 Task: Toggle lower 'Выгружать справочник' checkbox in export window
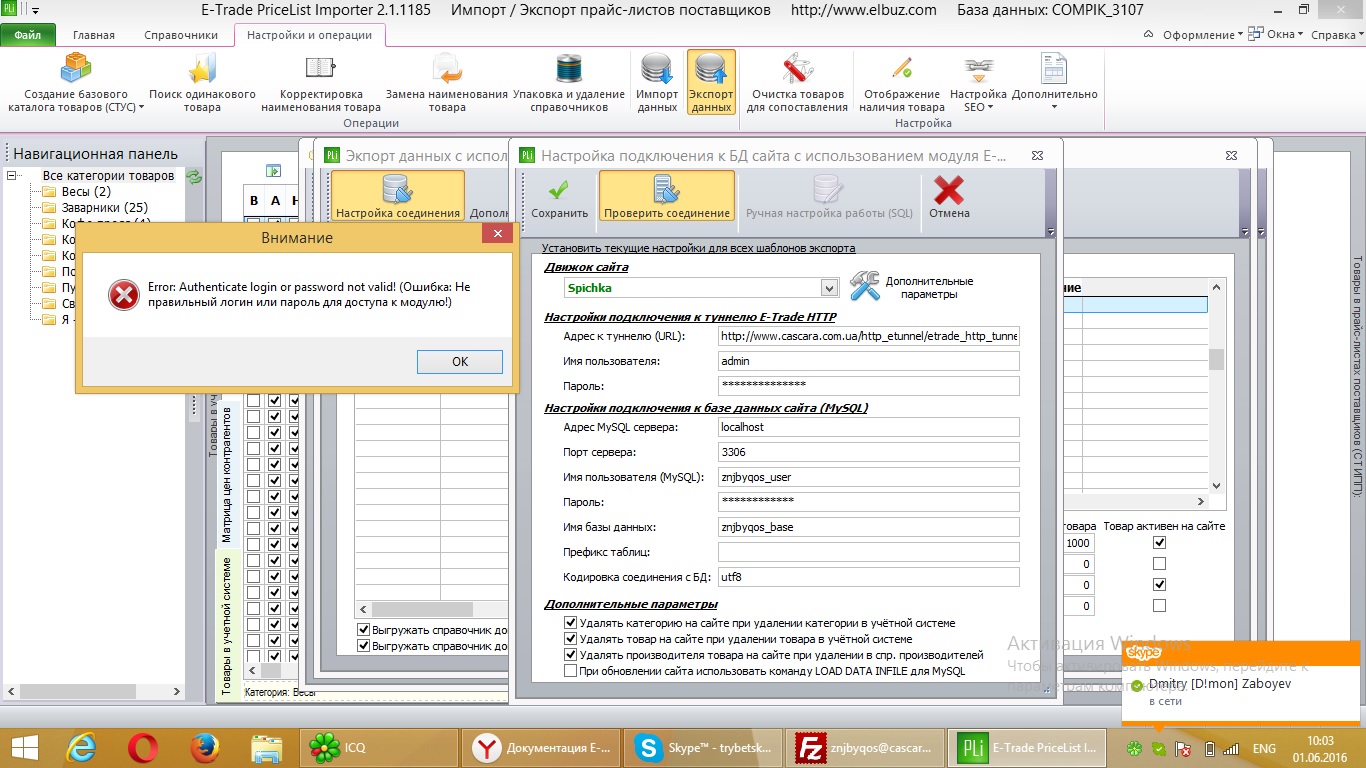pos(364,646)
